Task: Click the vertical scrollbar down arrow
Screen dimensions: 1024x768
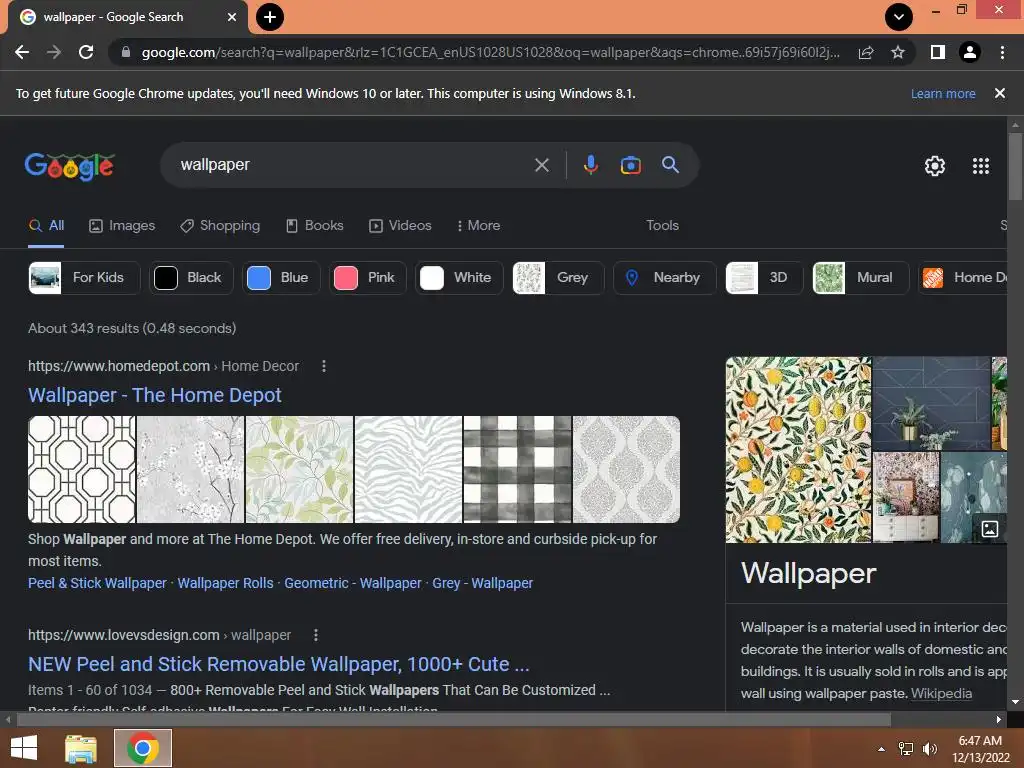Action: (x=1015, y=702)
